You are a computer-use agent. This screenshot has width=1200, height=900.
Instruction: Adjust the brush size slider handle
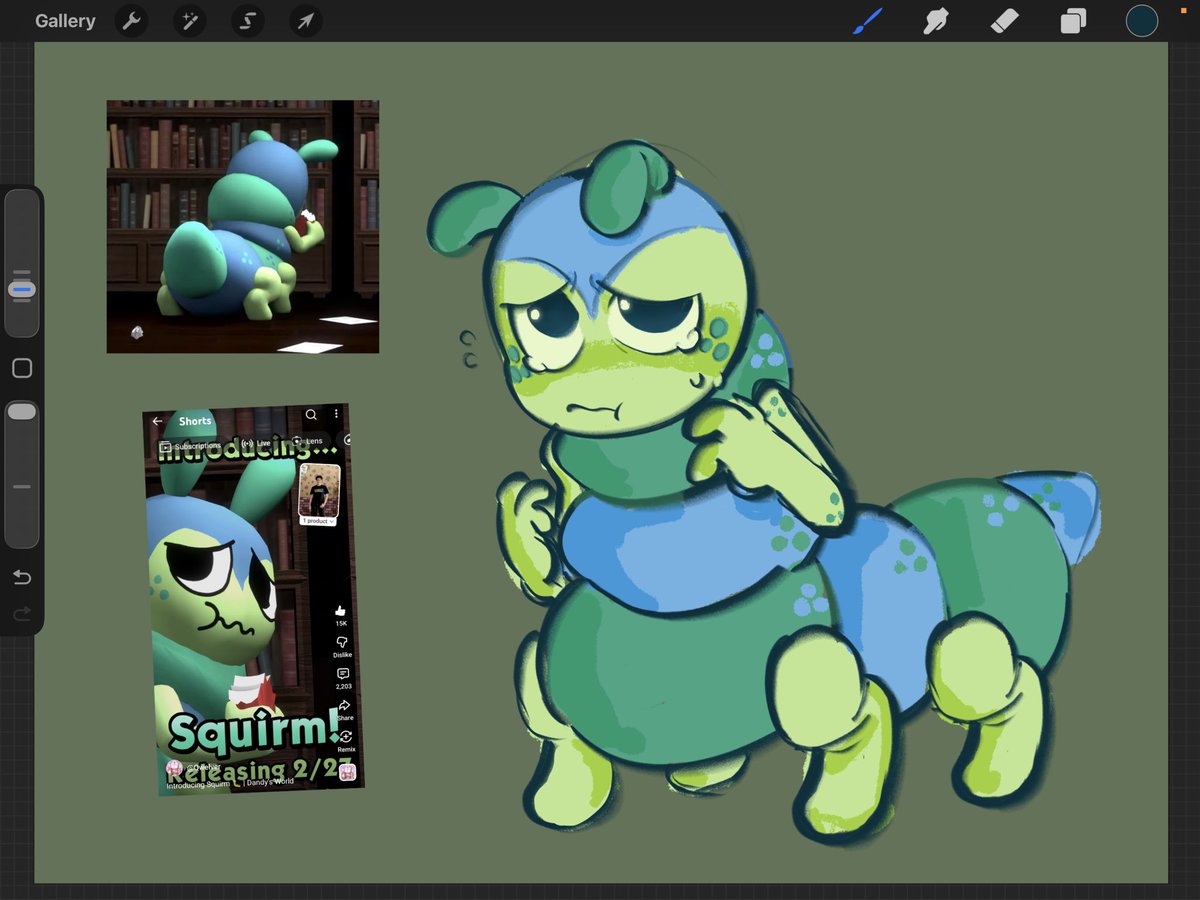click(x=22, y=289)
